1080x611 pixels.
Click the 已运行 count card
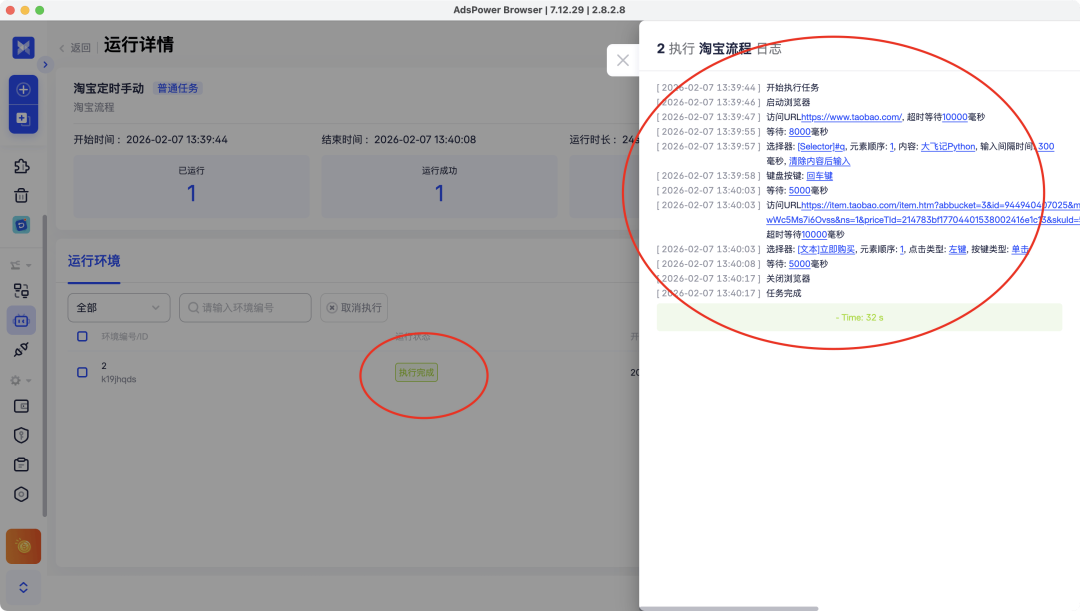point(191,187)
